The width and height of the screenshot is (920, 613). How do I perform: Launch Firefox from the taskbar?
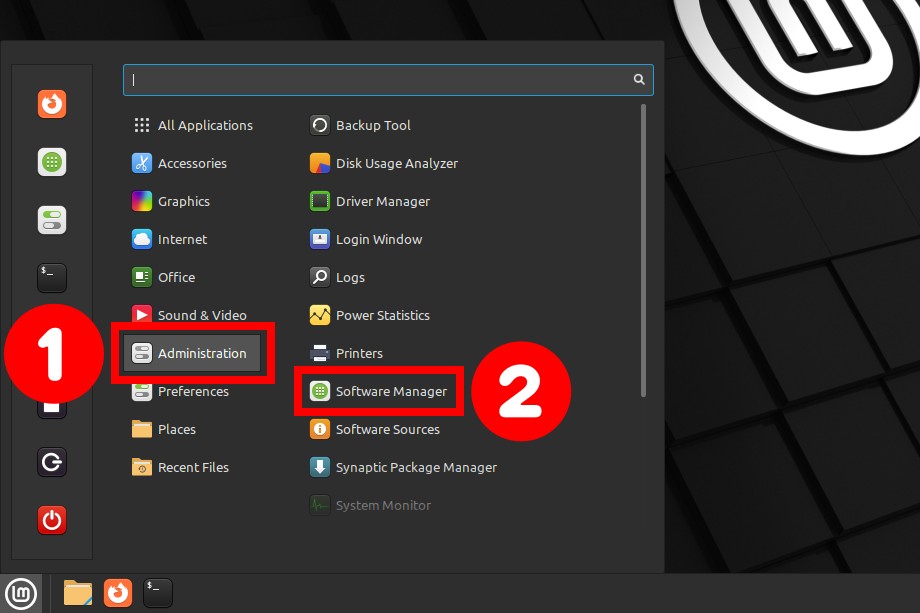(x=118, y=593)
